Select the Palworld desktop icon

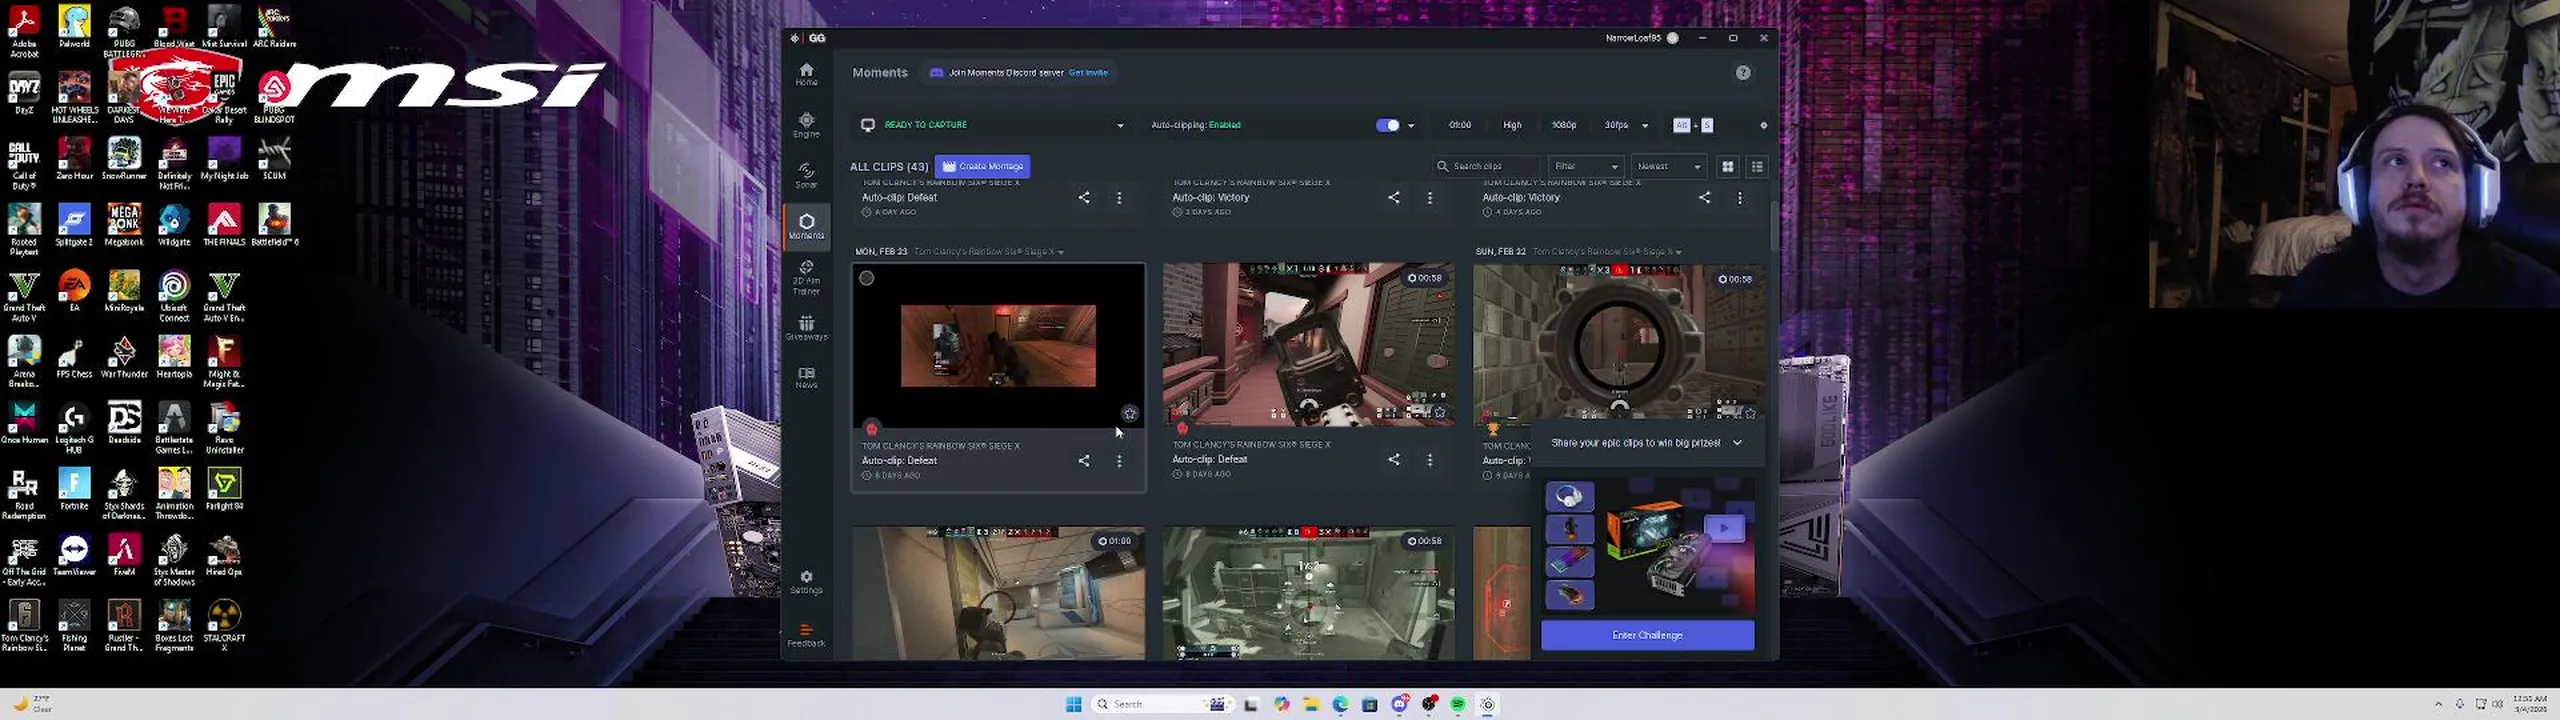[x=74, y=26]
